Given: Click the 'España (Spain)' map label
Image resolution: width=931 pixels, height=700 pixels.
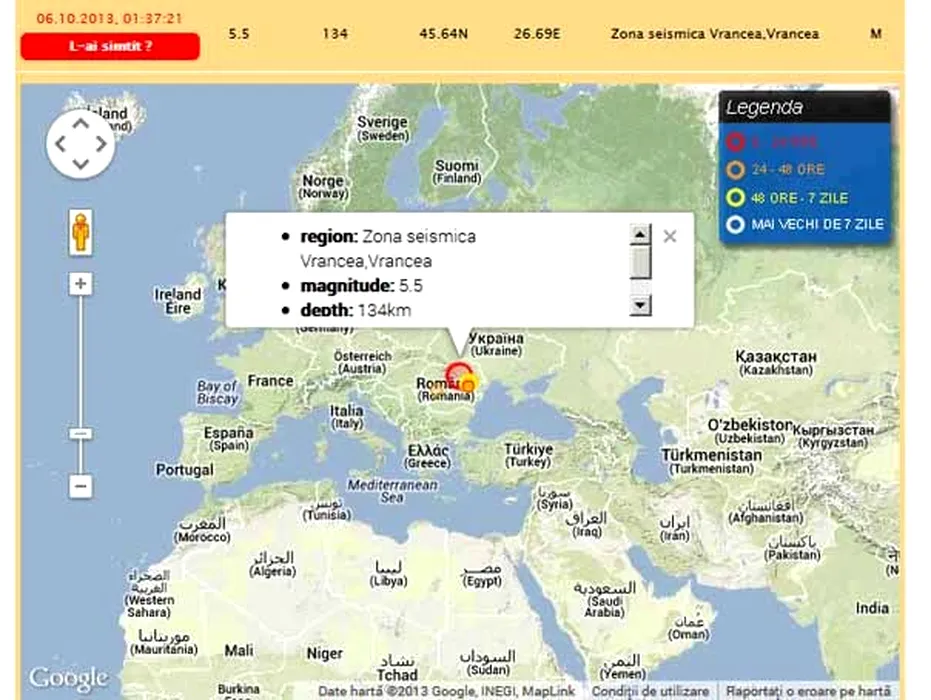Looking at the screenshot, I should 229,439.
